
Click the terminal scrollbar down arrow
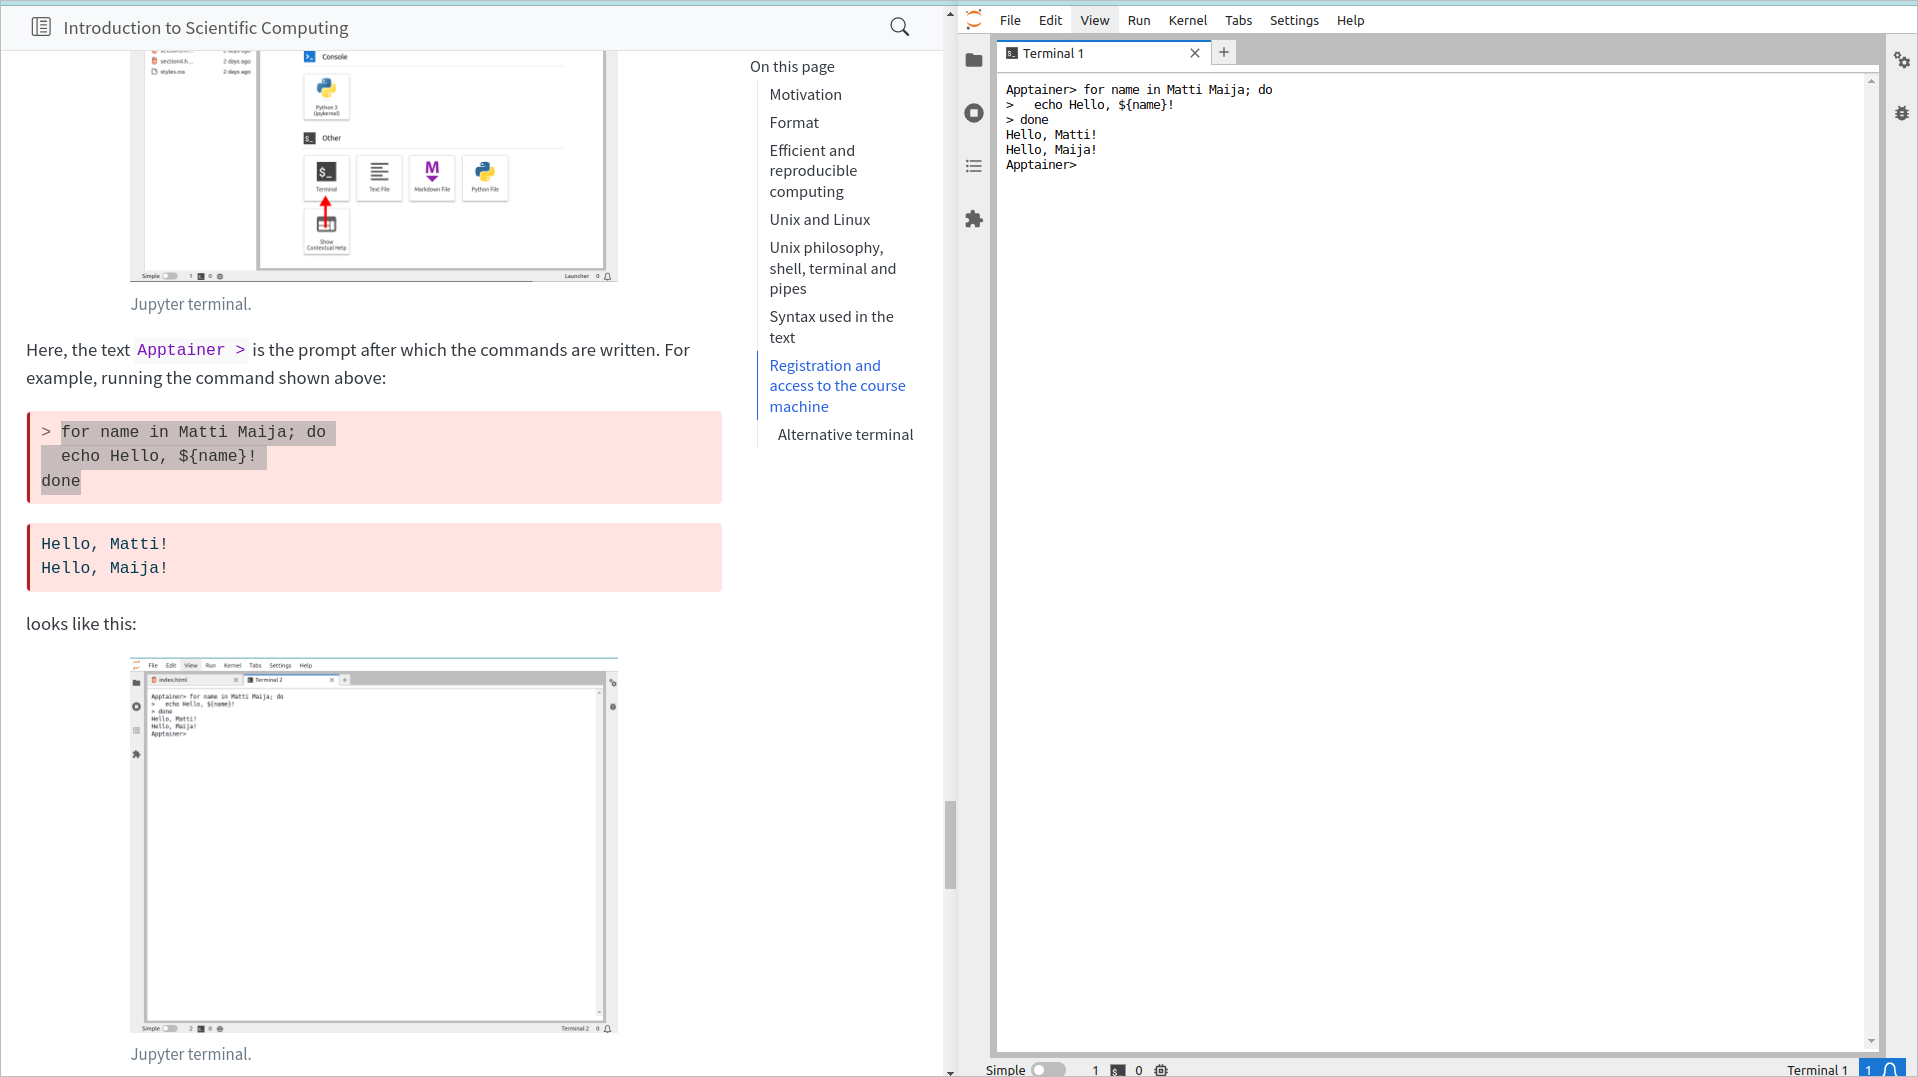[x=1871, y=1041]
